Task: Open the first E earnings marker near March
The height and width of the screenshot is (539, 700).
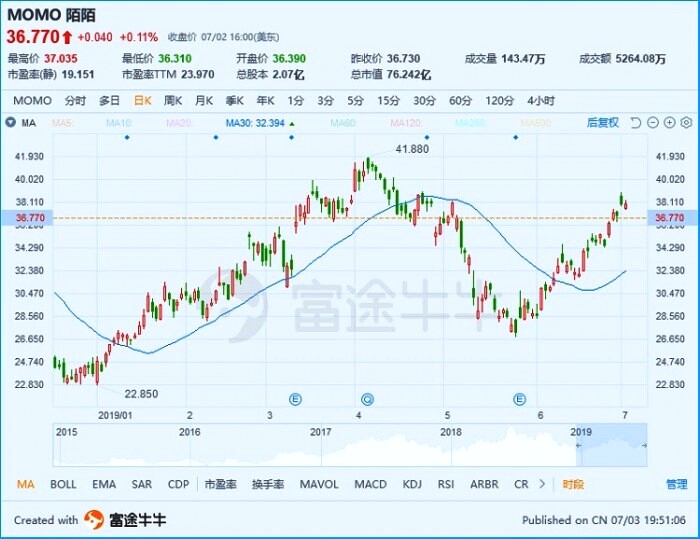Action: [295, 399]
